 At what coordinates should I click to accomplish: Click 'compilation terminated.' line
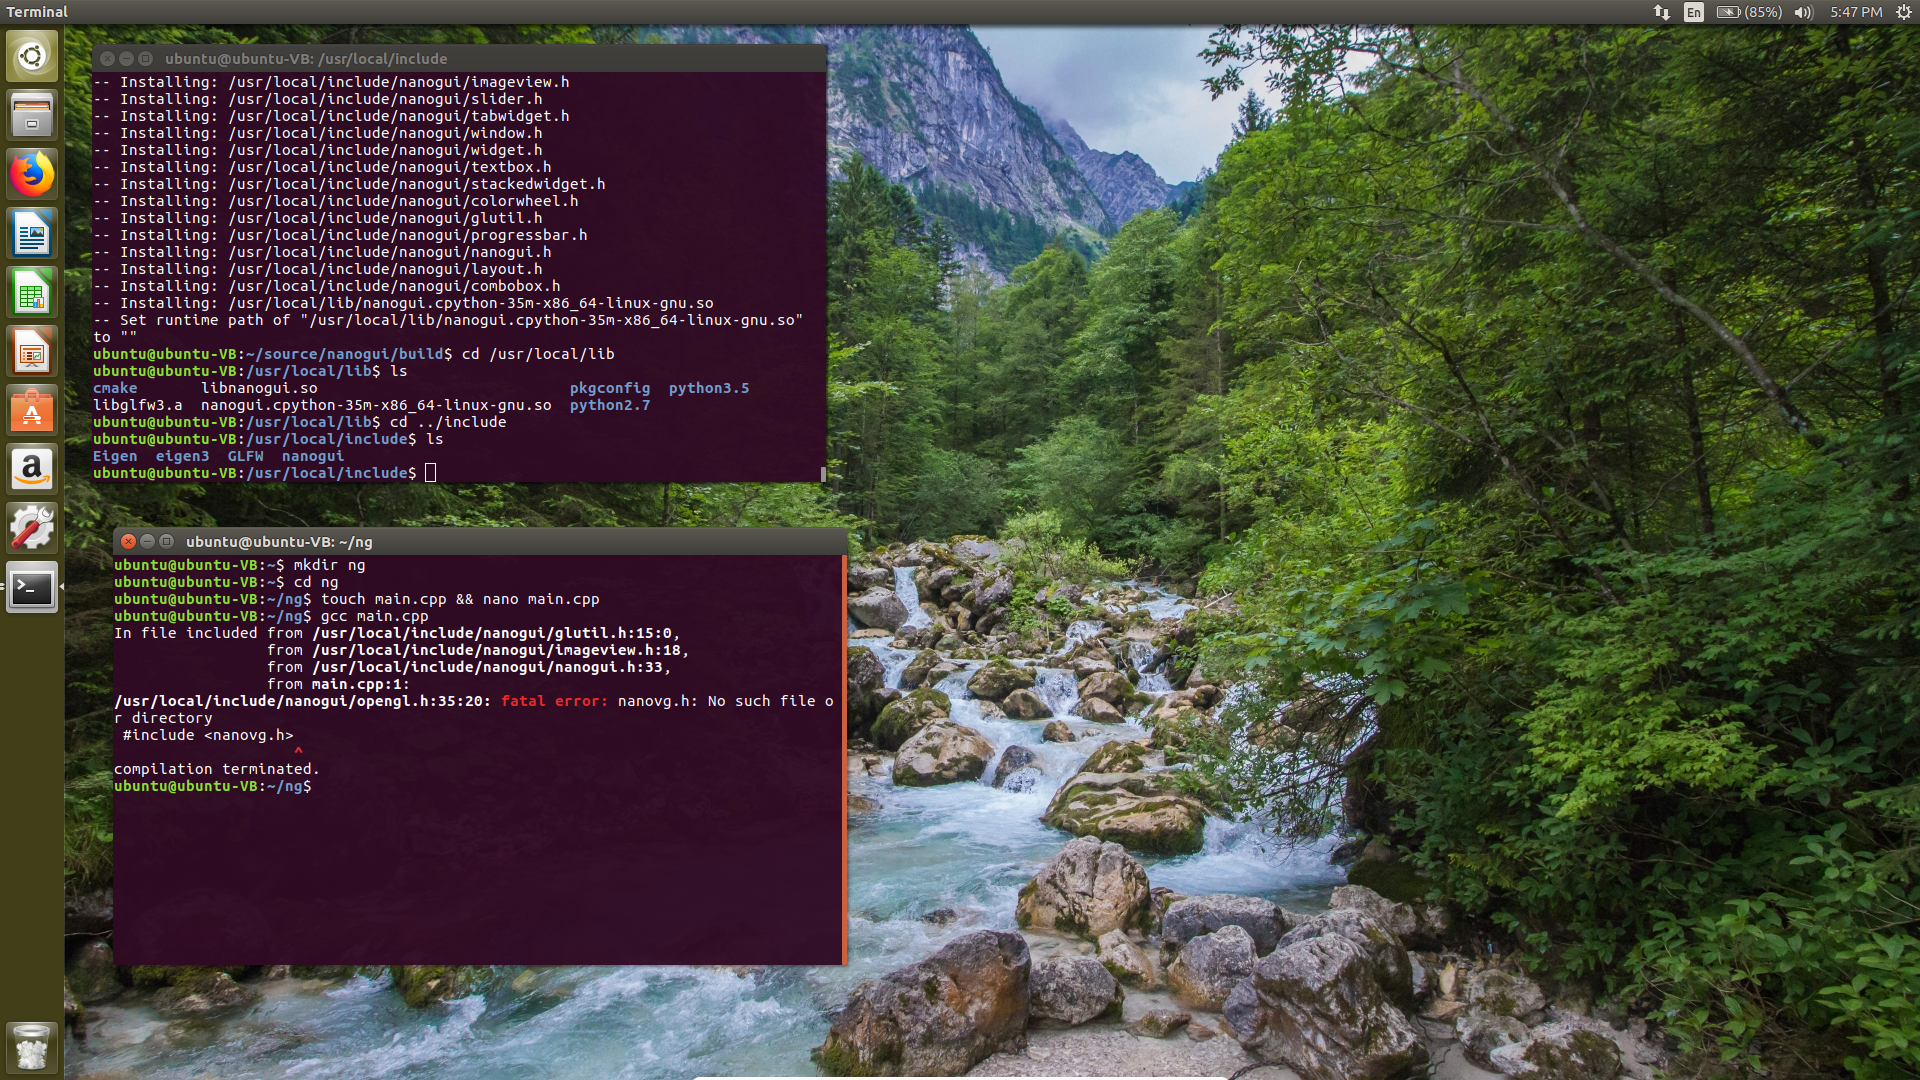coord(216,769)
